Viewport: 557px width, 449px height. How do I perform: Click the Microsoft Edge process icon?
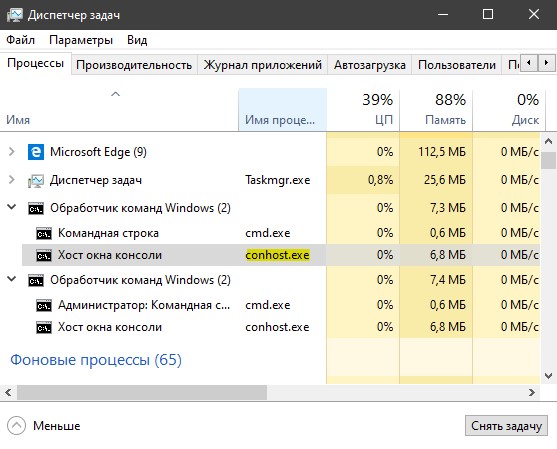point(36,152)
